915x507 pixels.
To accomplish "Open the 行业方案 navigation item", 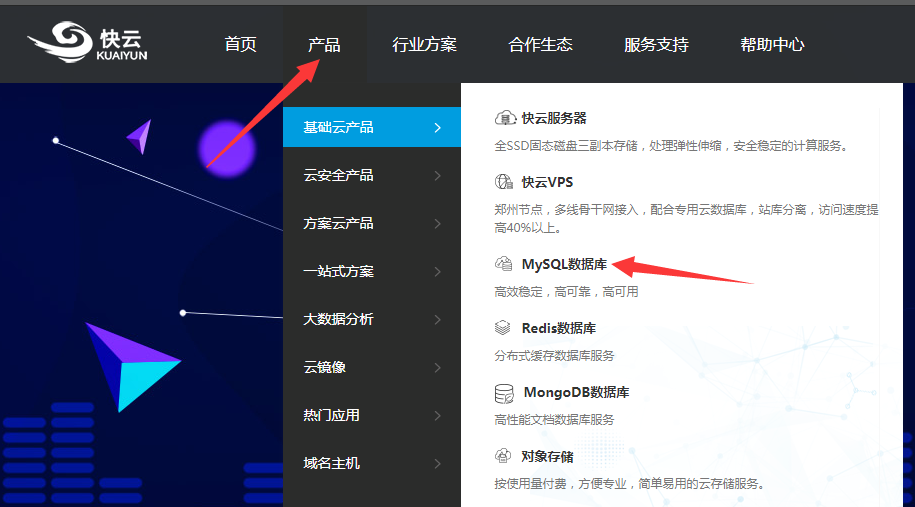I will (424, 45).
